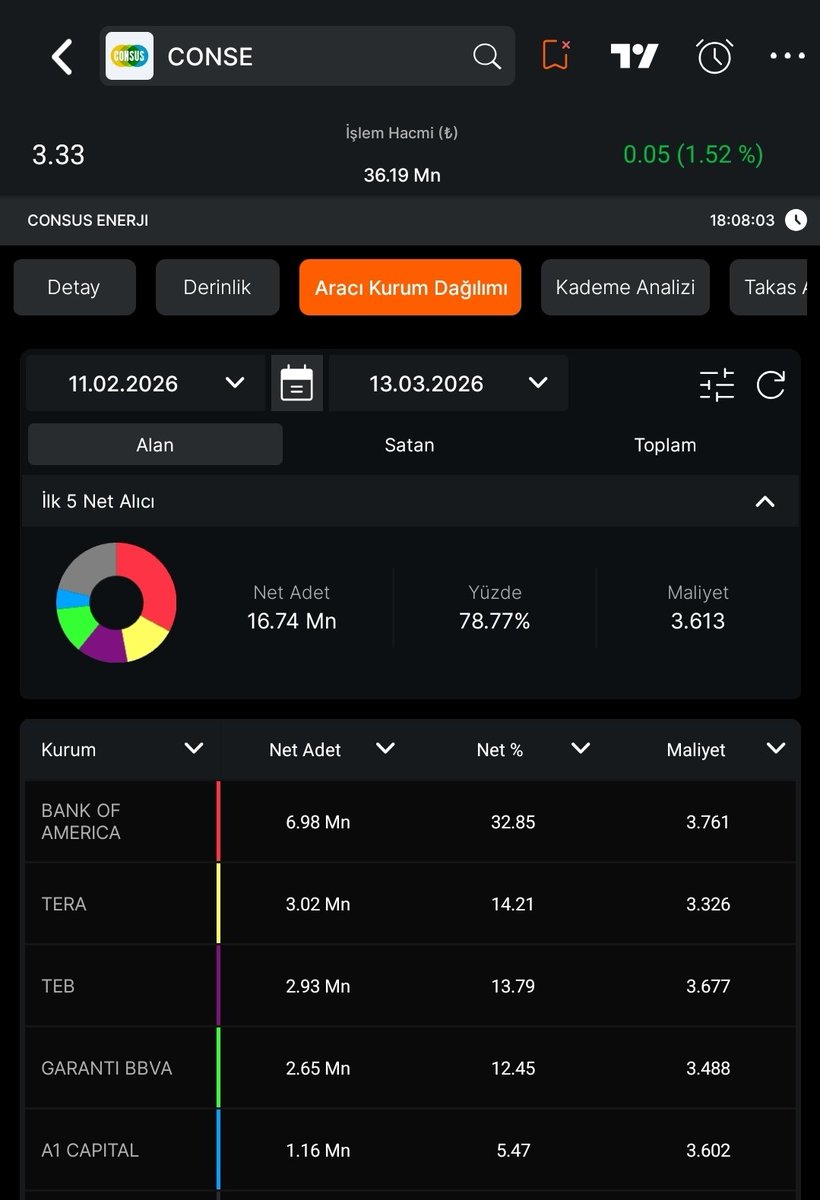Tap the yellow bar beside TERA
This screenshot has height=1200, width=820.
coord(219,904)
